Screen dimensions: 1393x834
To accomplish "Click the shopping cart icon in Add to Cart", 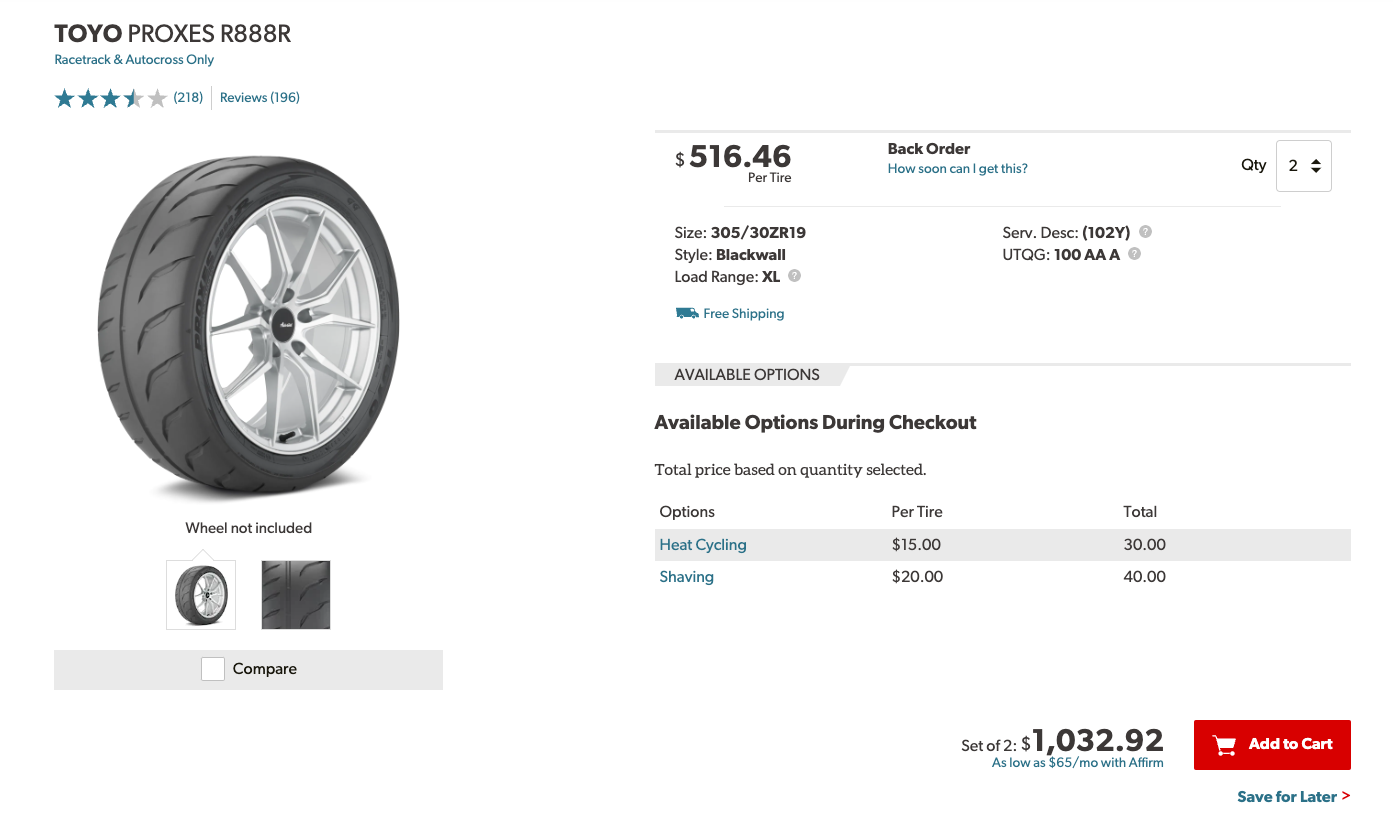I will click(1223, 745).
